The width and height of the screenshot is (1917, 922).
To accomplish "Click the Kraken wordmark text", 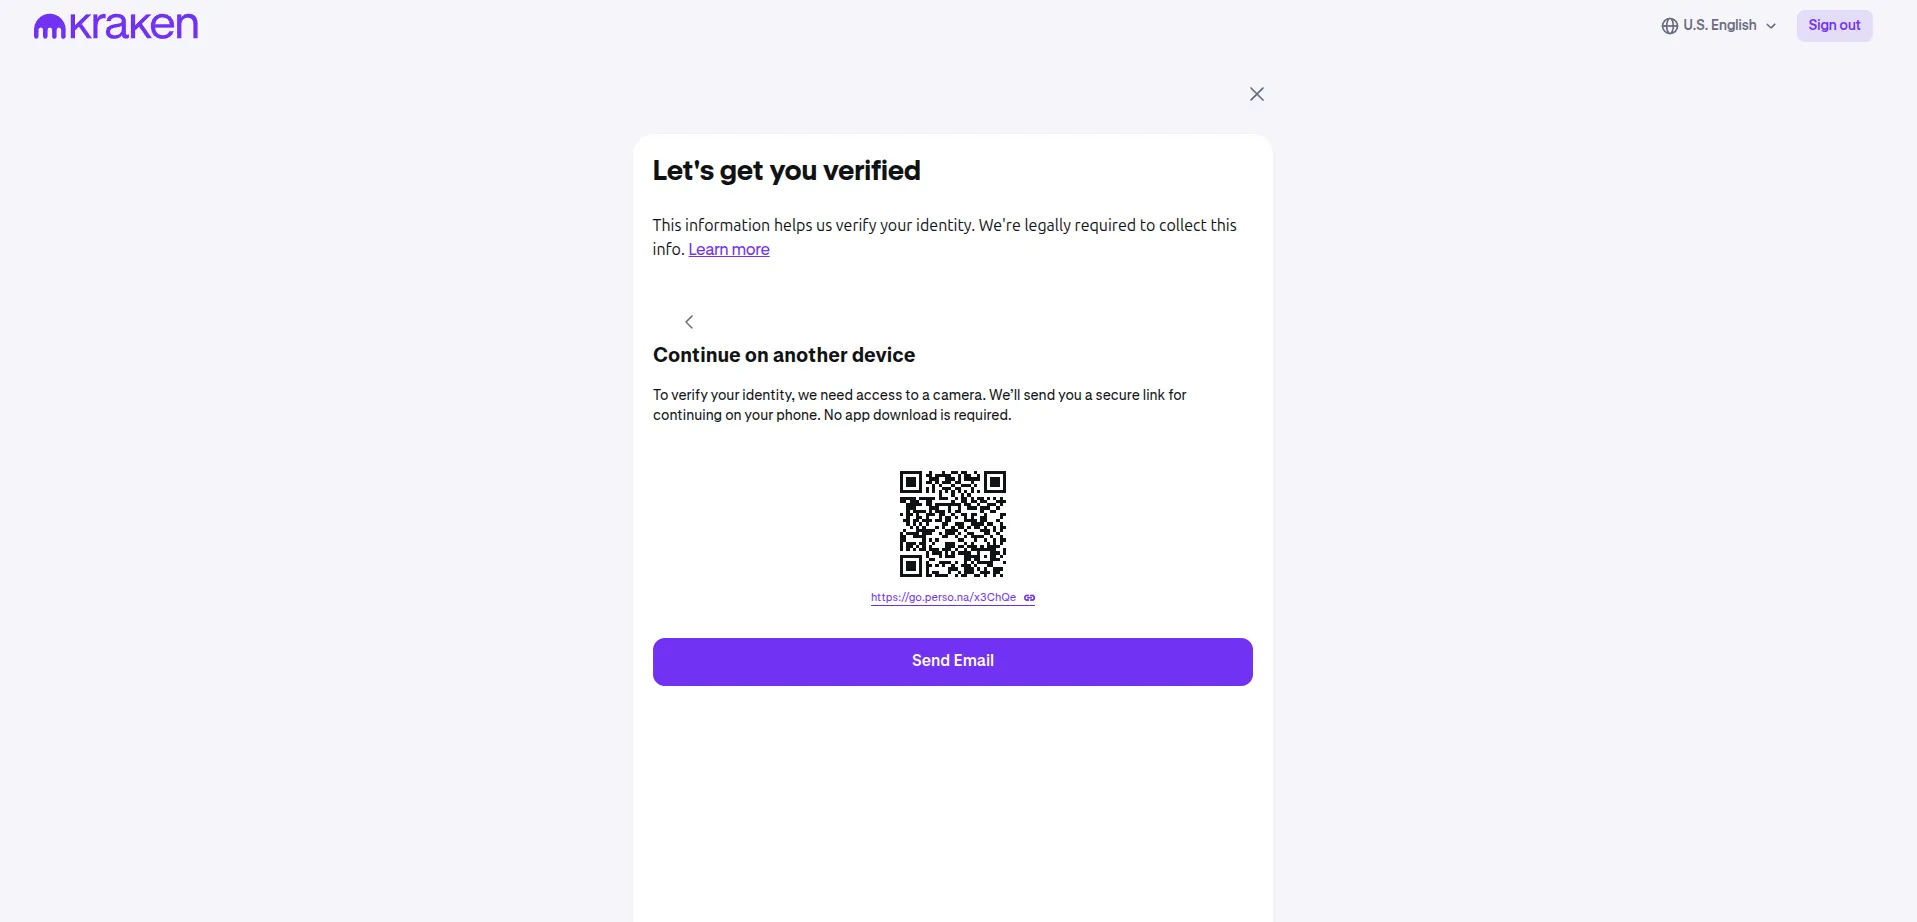I will click(x=134, y=26).
